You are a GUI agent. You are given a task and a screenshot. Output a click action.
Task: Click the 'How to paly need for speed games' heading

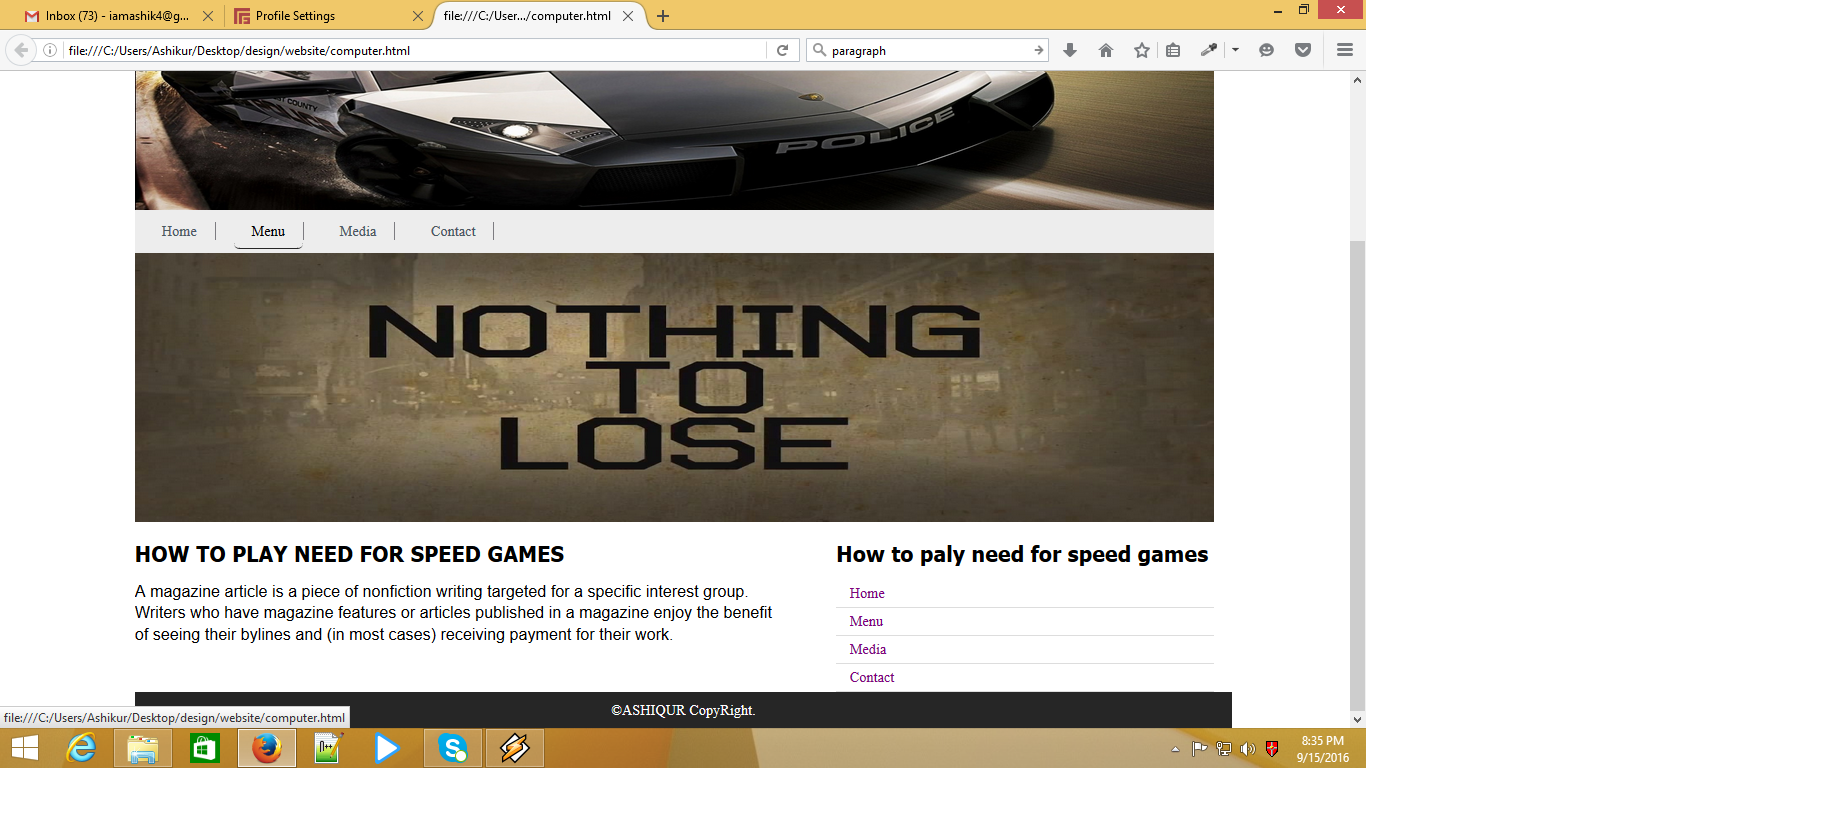tap(1022, 555)
